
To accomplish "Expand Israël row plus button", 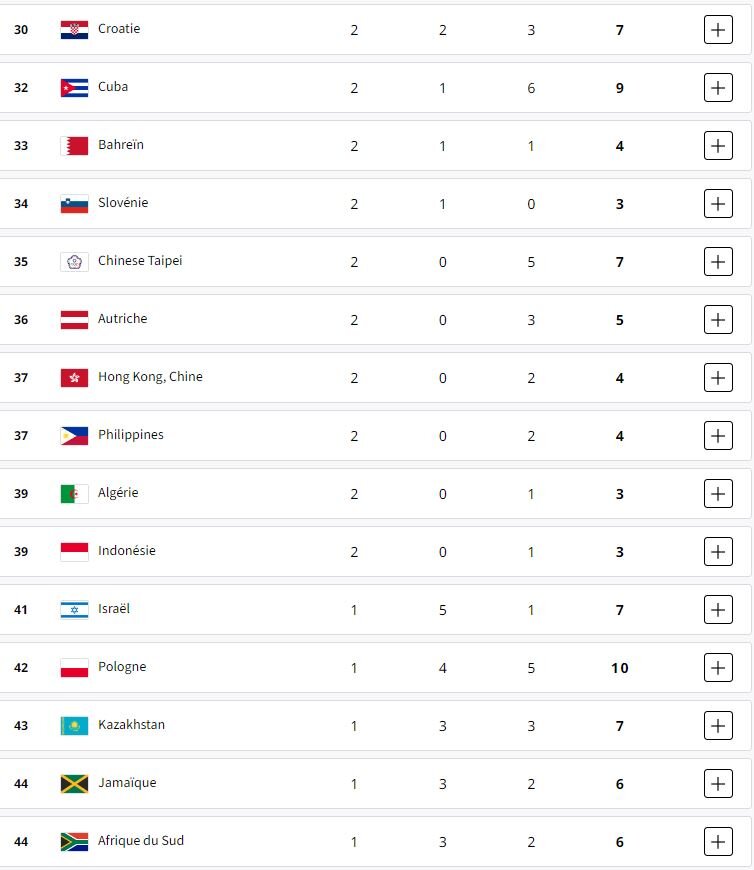I will click(x=718, y=610).
